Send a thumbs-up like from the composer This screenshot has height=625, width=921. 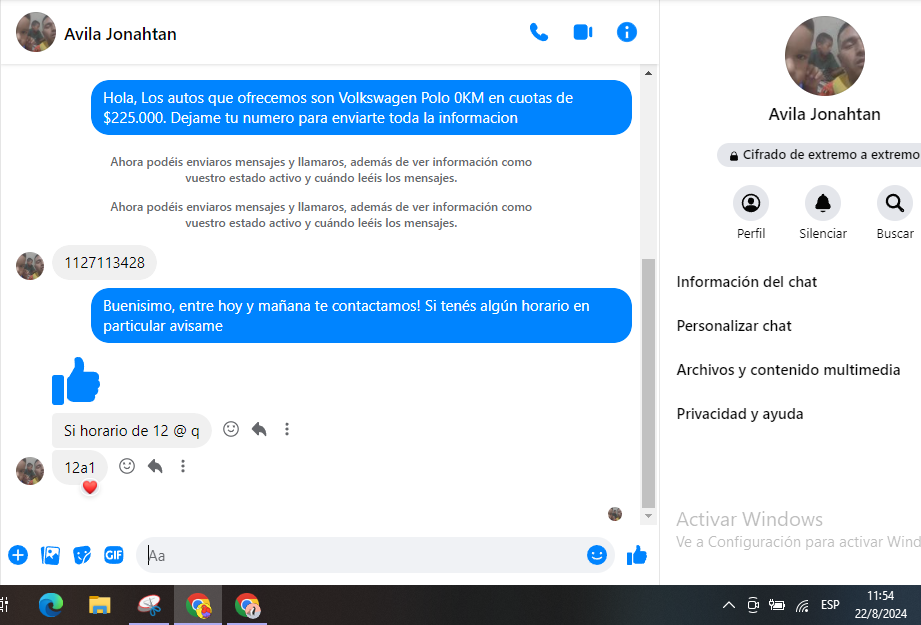coord(637,555)
